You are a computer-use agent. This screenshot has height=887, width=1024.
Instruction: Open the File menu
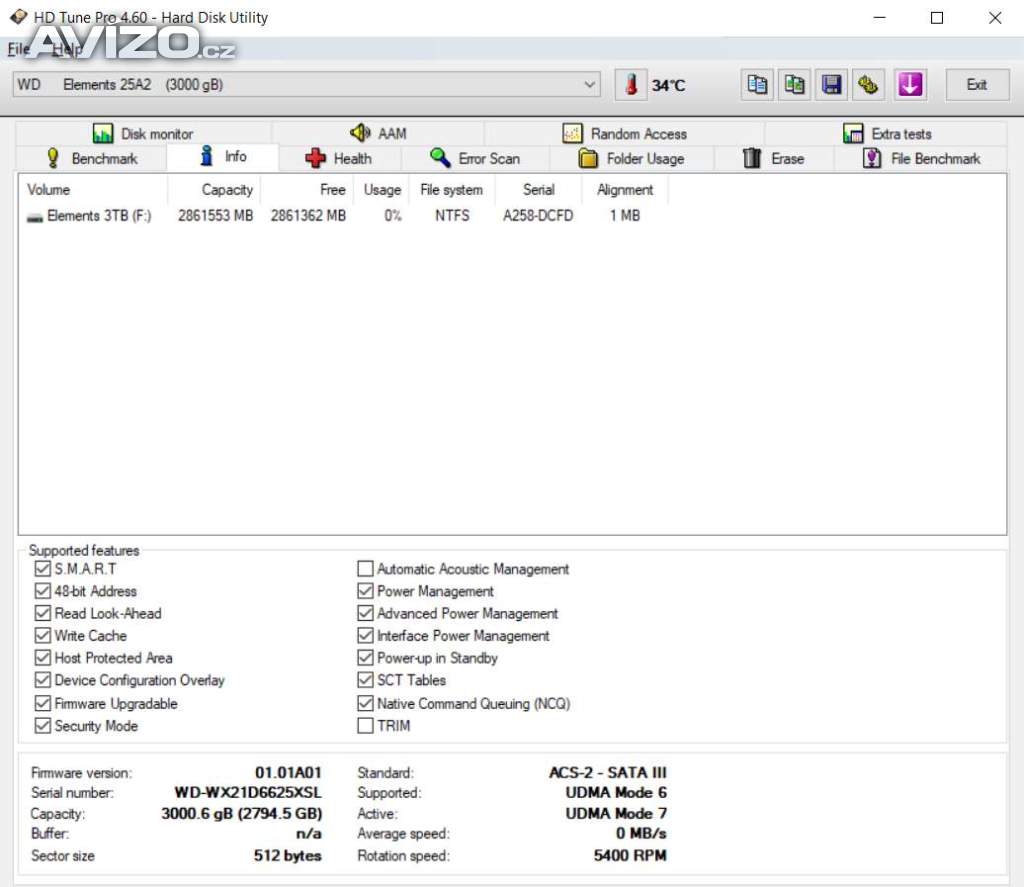[x=18, y=49]
